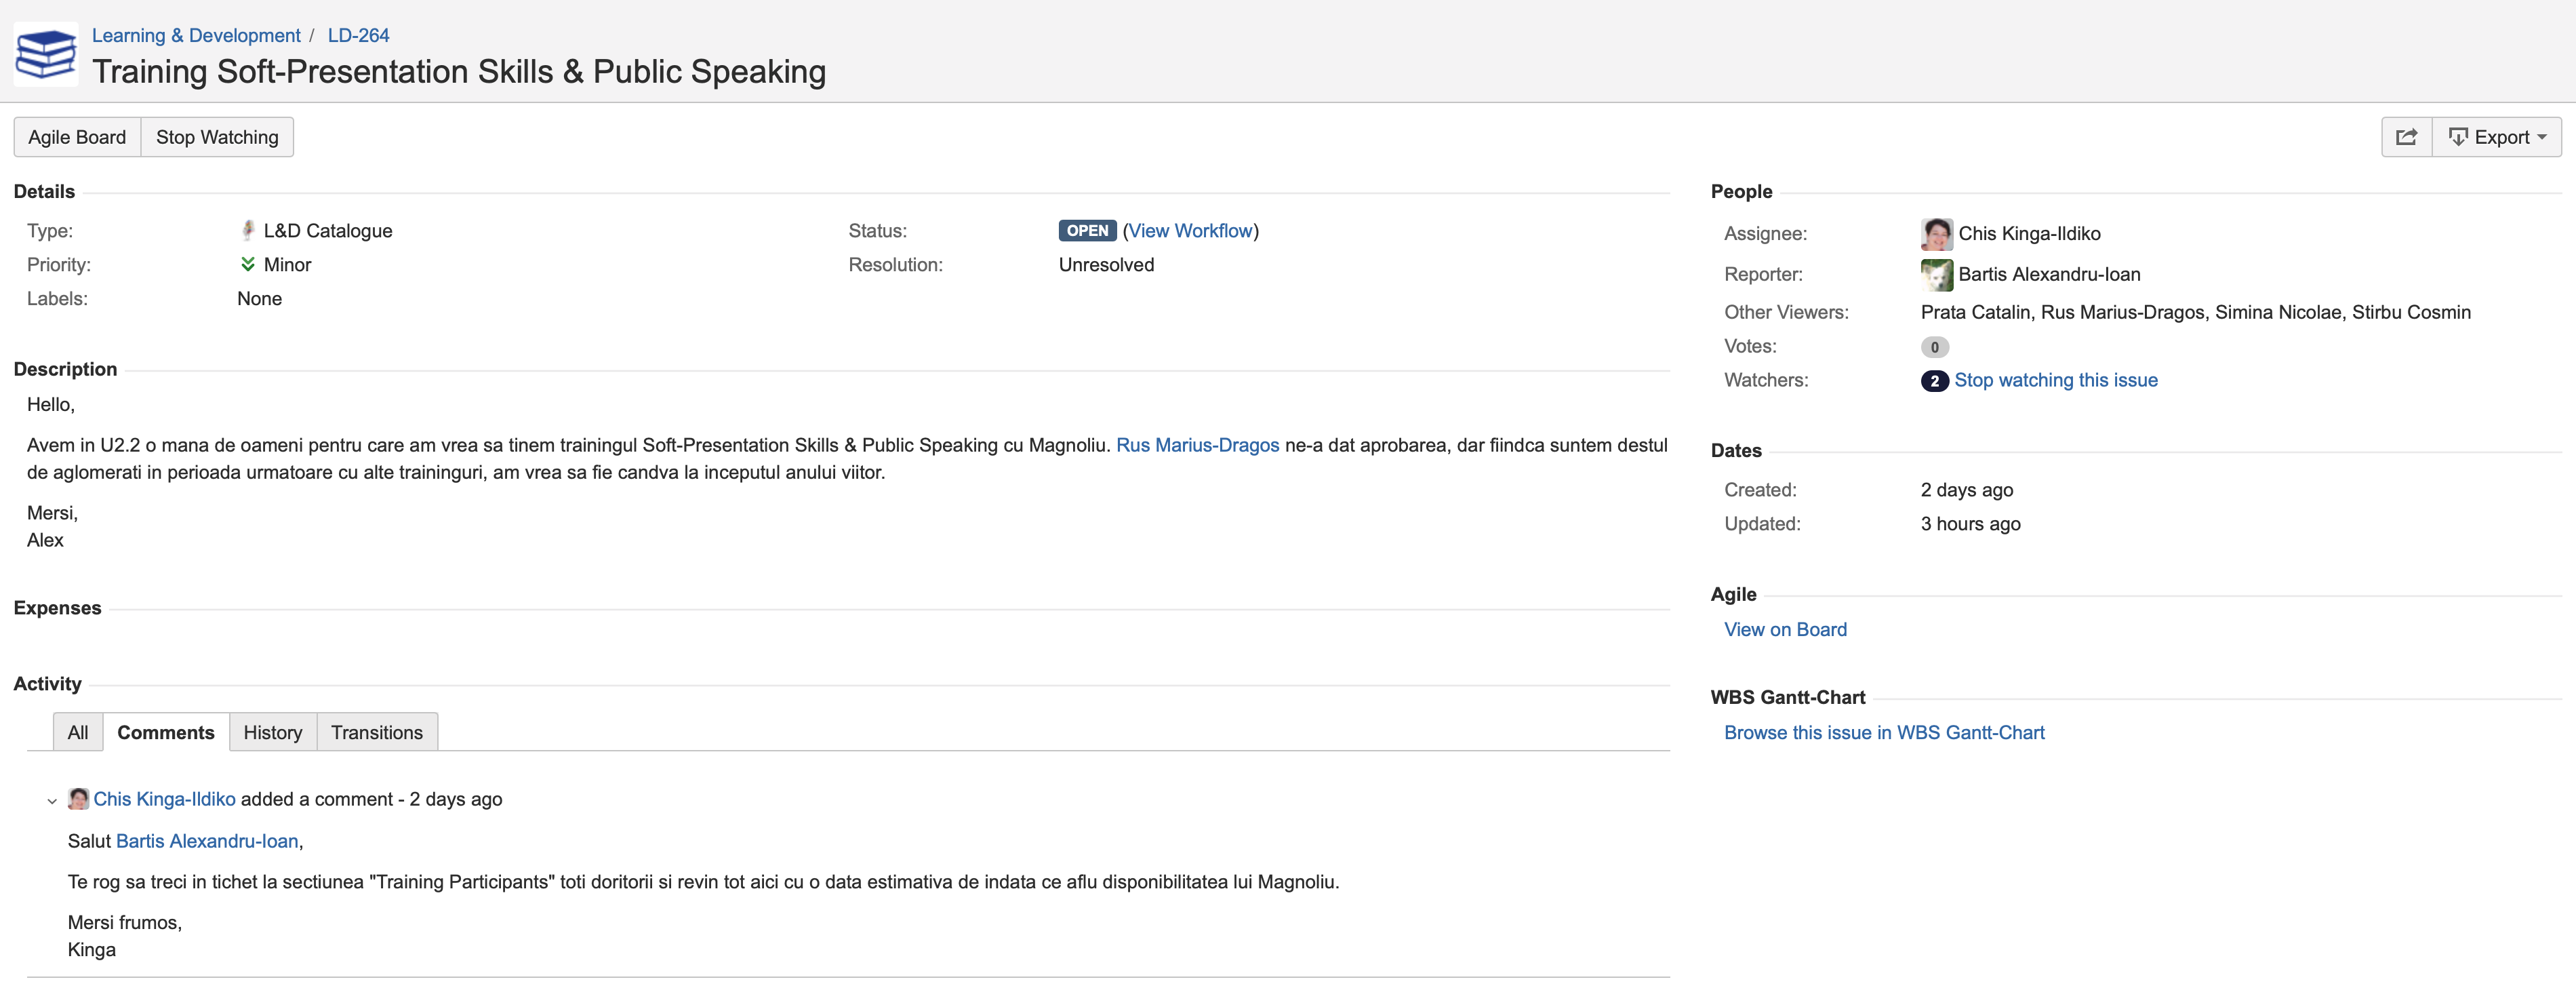Select the Comments activity tab
Screen dimensions: 2576x1005
[166, 732]
